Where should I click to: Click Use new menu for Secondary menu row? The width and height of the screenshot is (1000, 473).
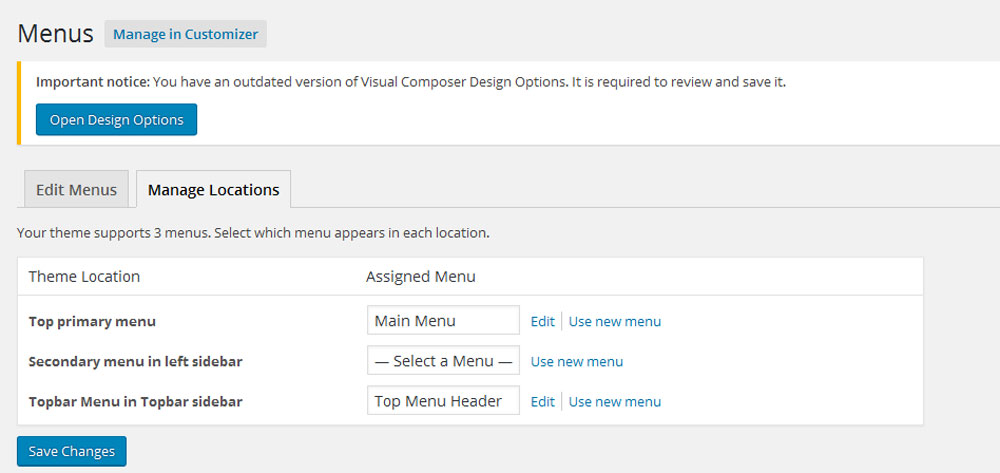[576, 361]
